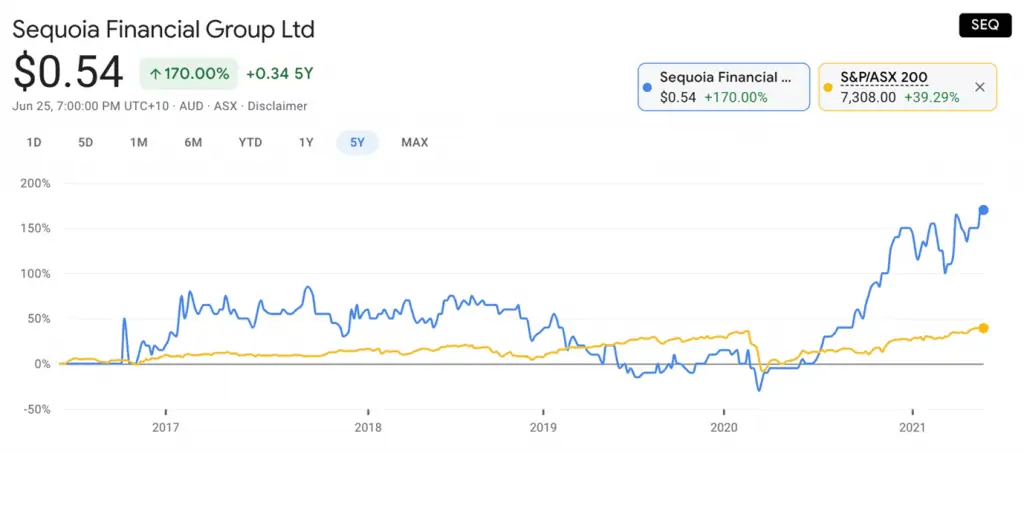1024x514 pixels.
Task: Click the +39.29% index change value
Action: (x=931, y=97)
